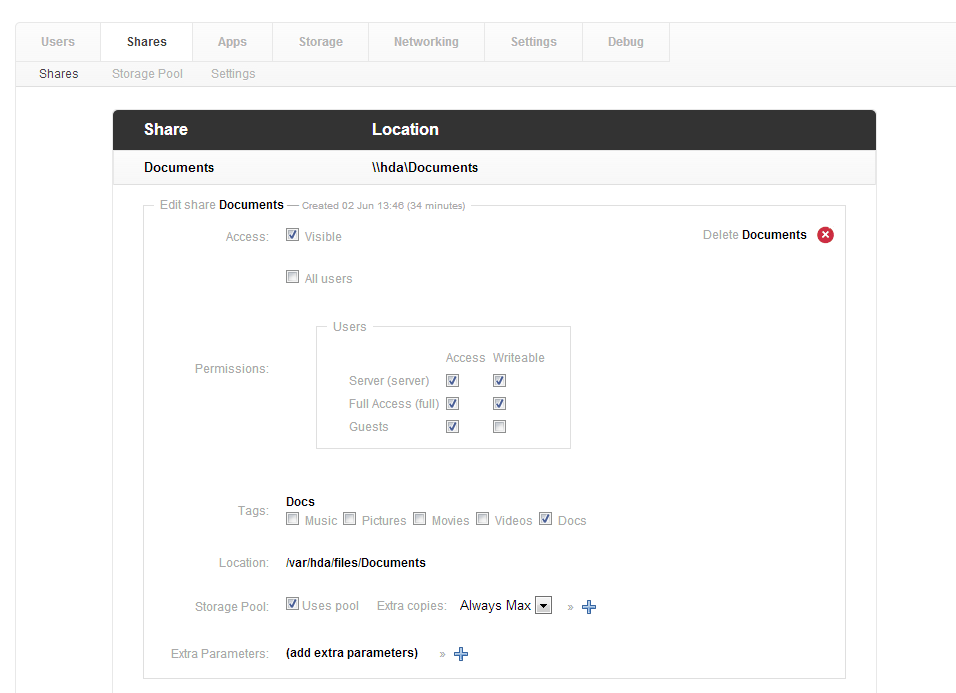Select the Shares sub-tab
Viewport: 956px width, 693px height.
tap(59, 74)
